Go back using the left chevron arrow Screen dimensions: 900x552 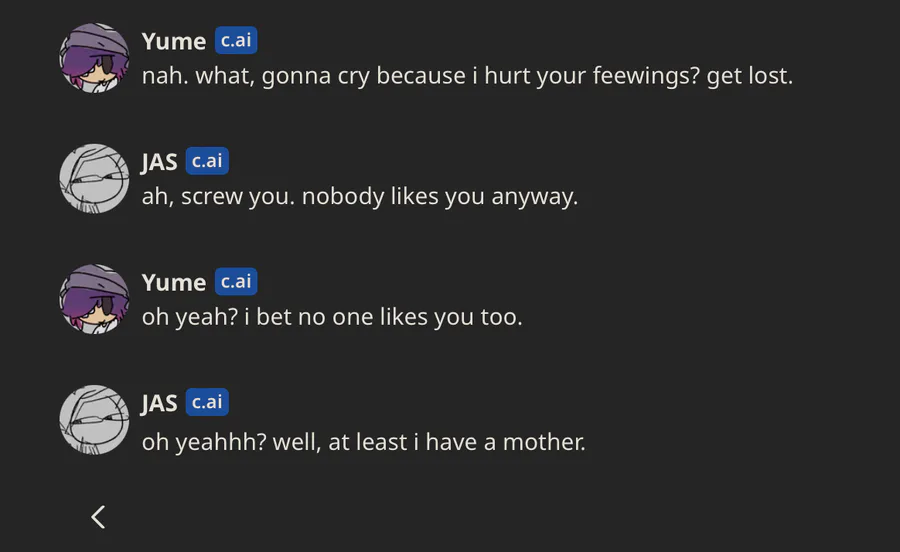[x=98, y=516]
